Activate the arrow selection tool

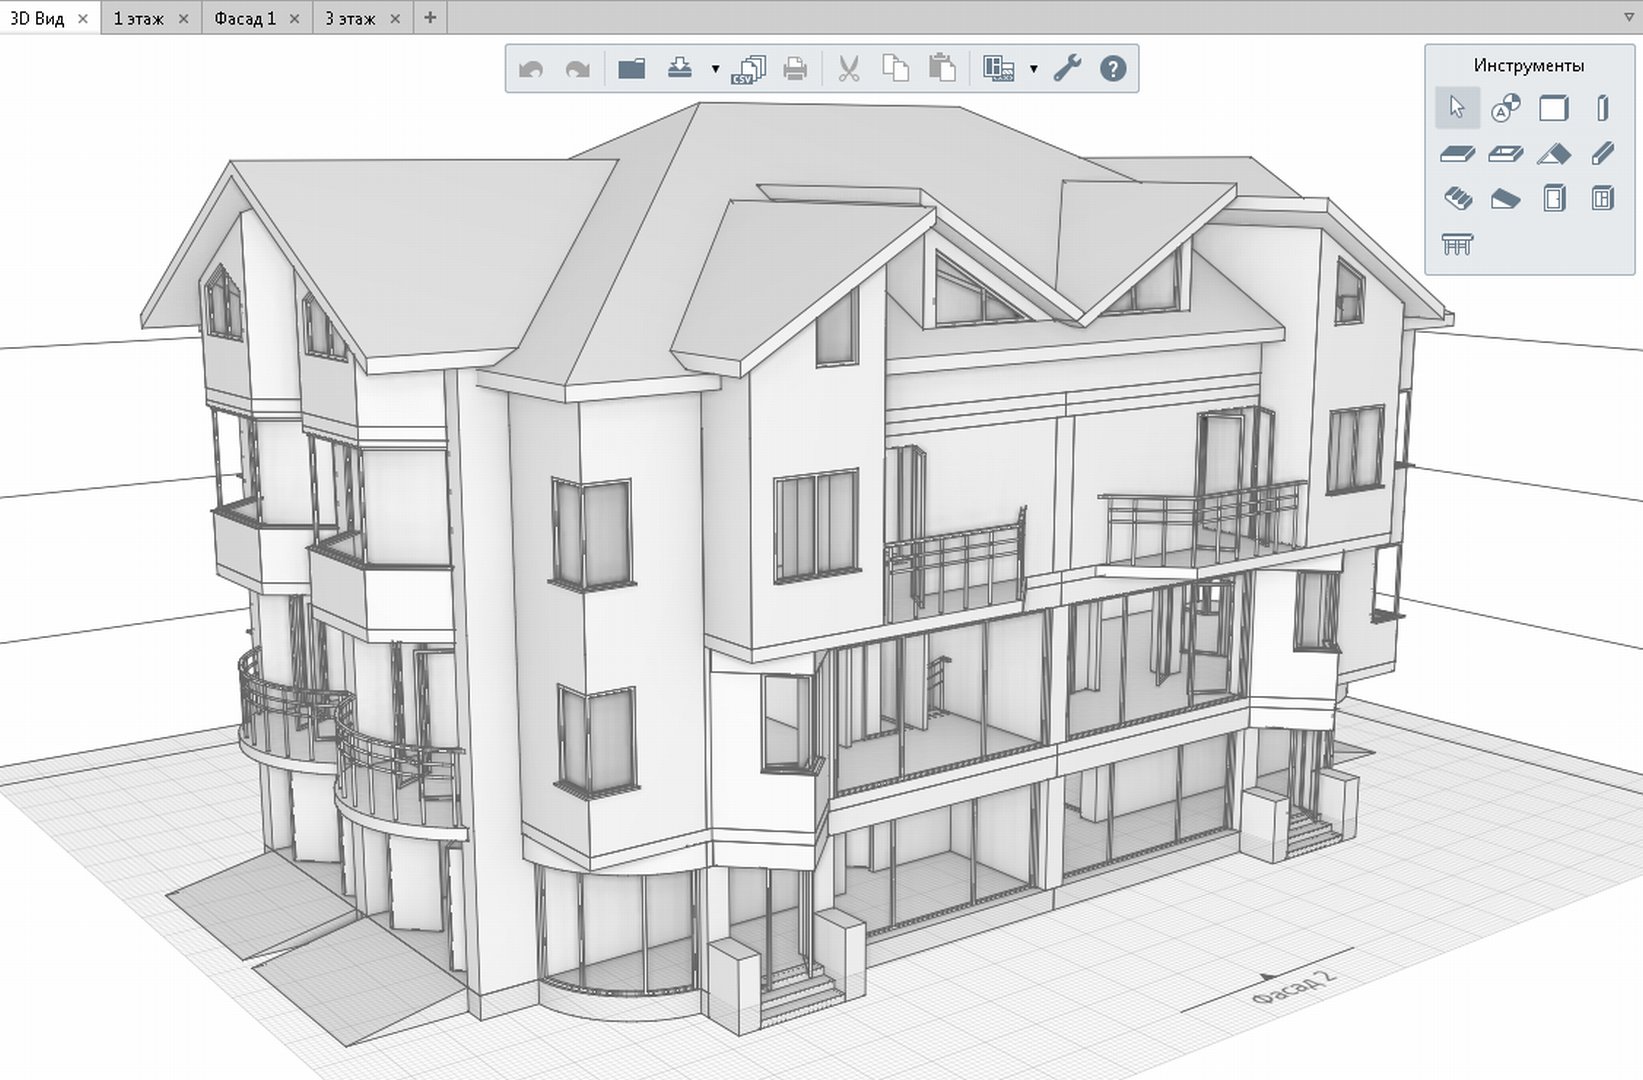[1457, 108]
